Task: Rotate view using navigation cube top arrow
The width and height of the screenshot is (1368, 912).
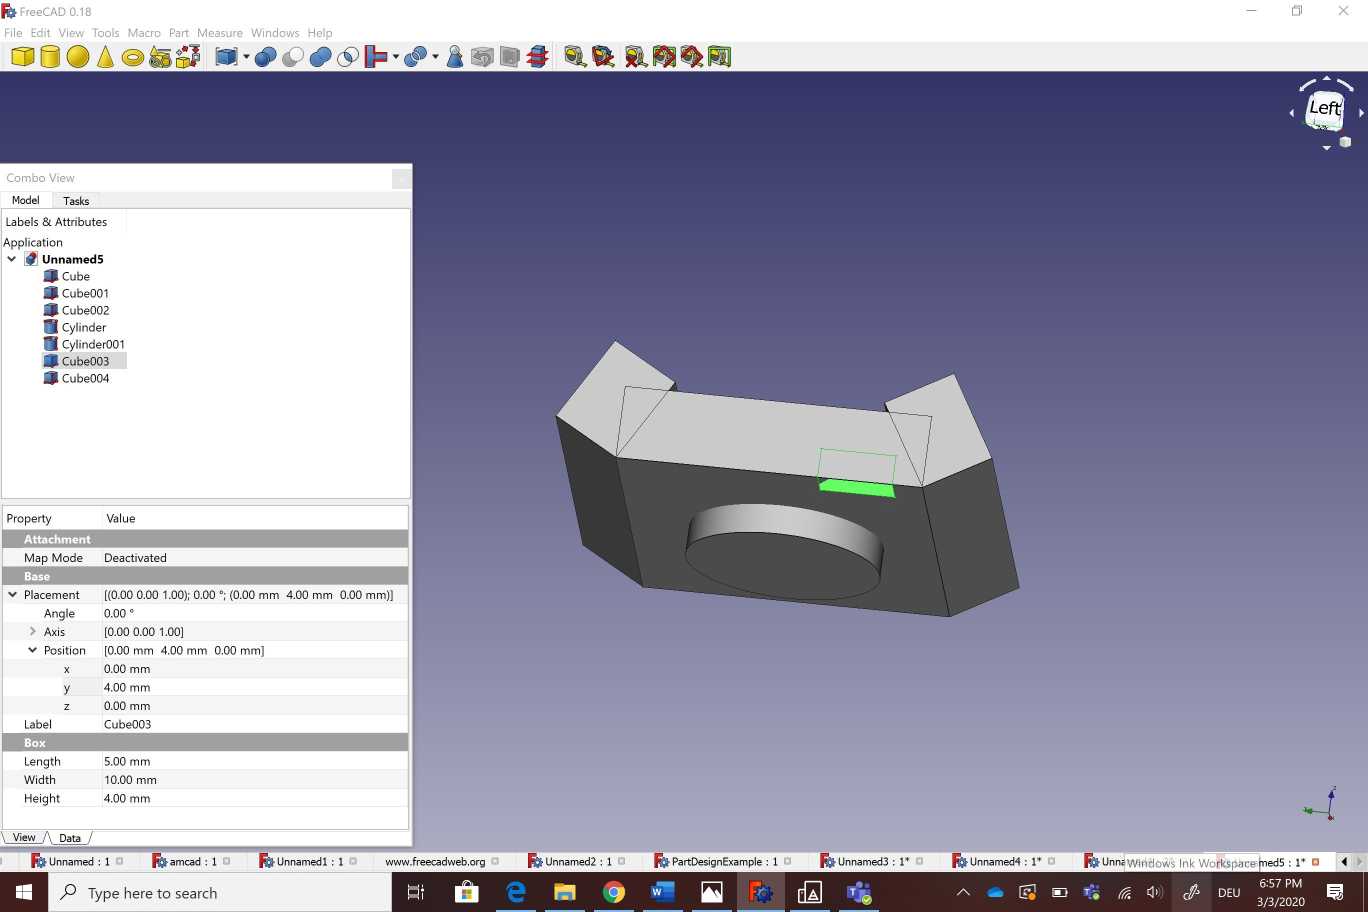Action: 1327,78
